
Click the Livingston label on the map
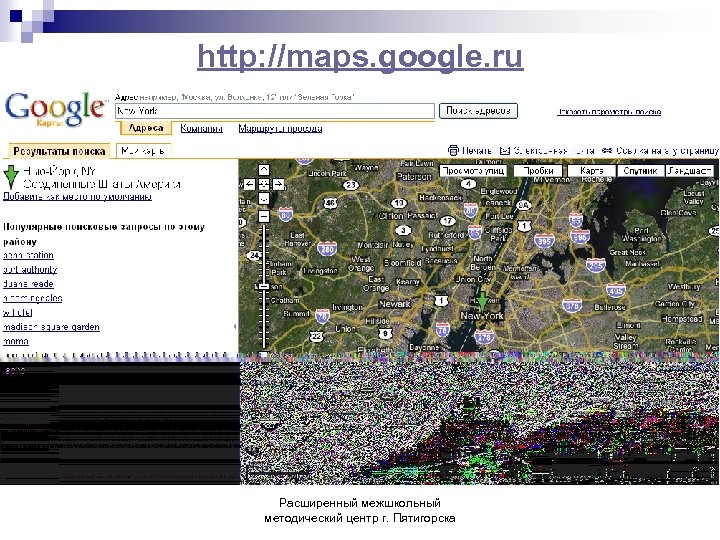pyautogui.click(x=321, y=271)
